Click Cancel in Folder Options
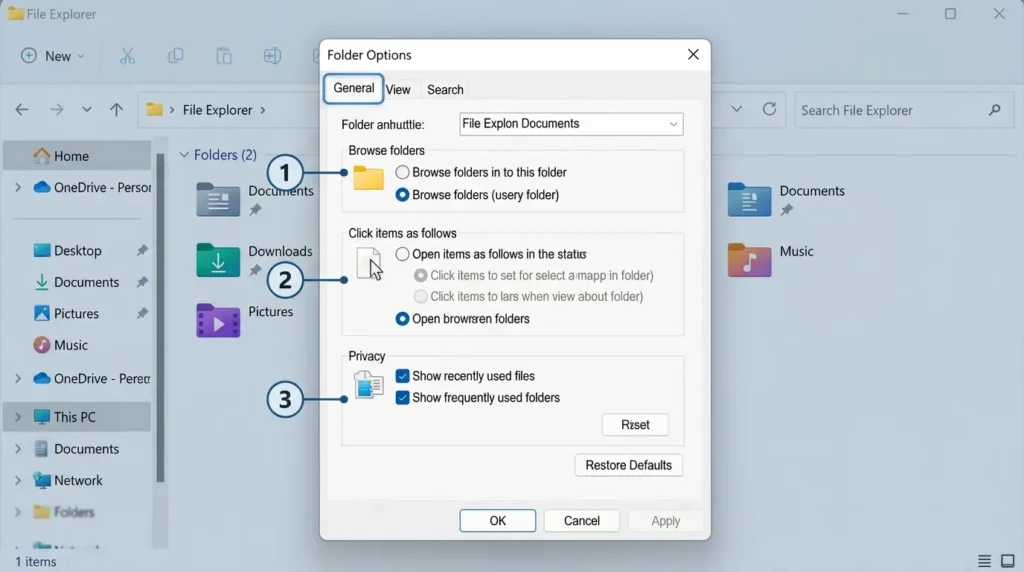This screenshot has height=572, width=1024. 582,521
